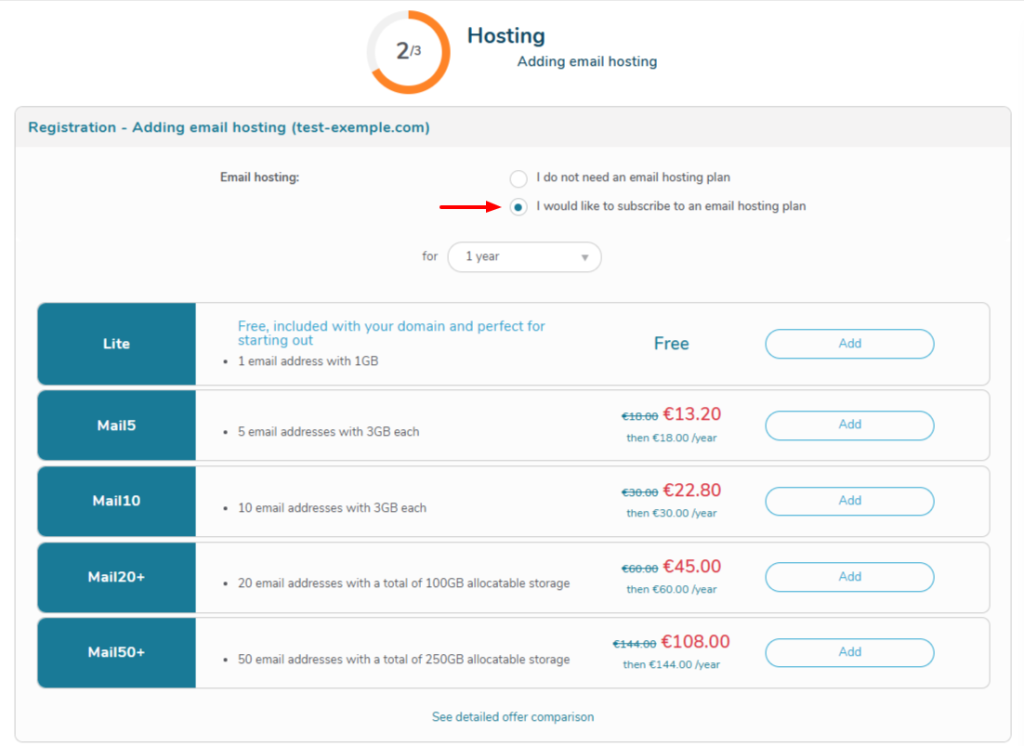Viewport: 1024px width, 746px height.
Task: Click the 2/3 progress circle indicator
Action: [x=409, y=52]
